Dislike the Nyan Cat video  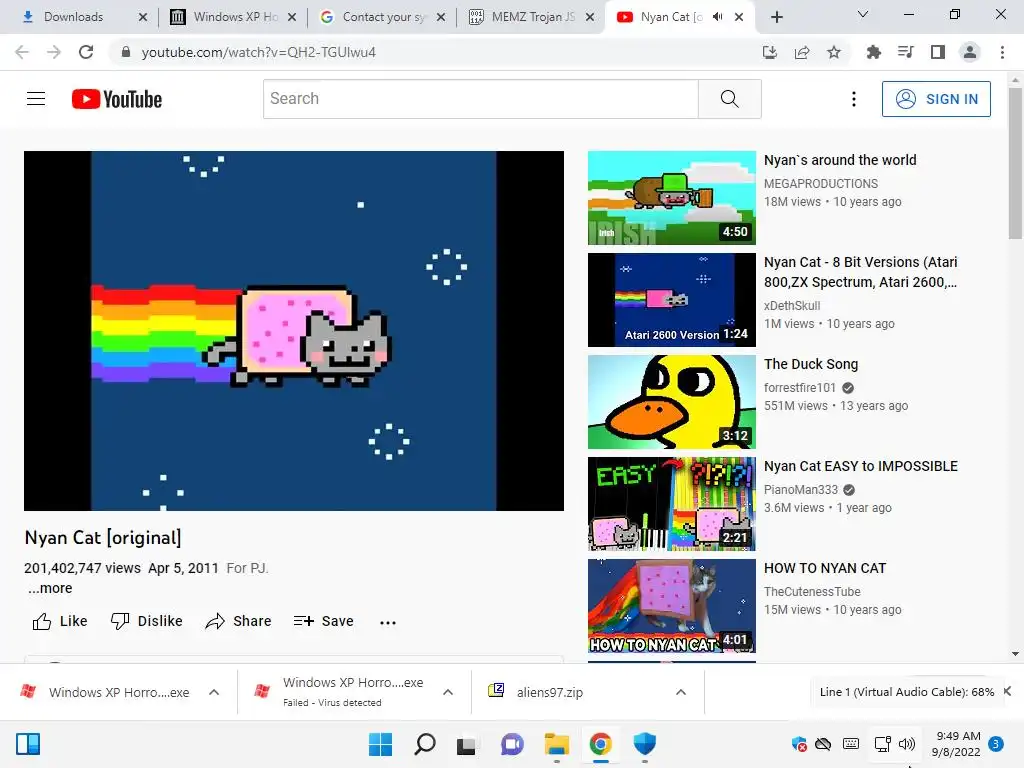click(147, 621)
